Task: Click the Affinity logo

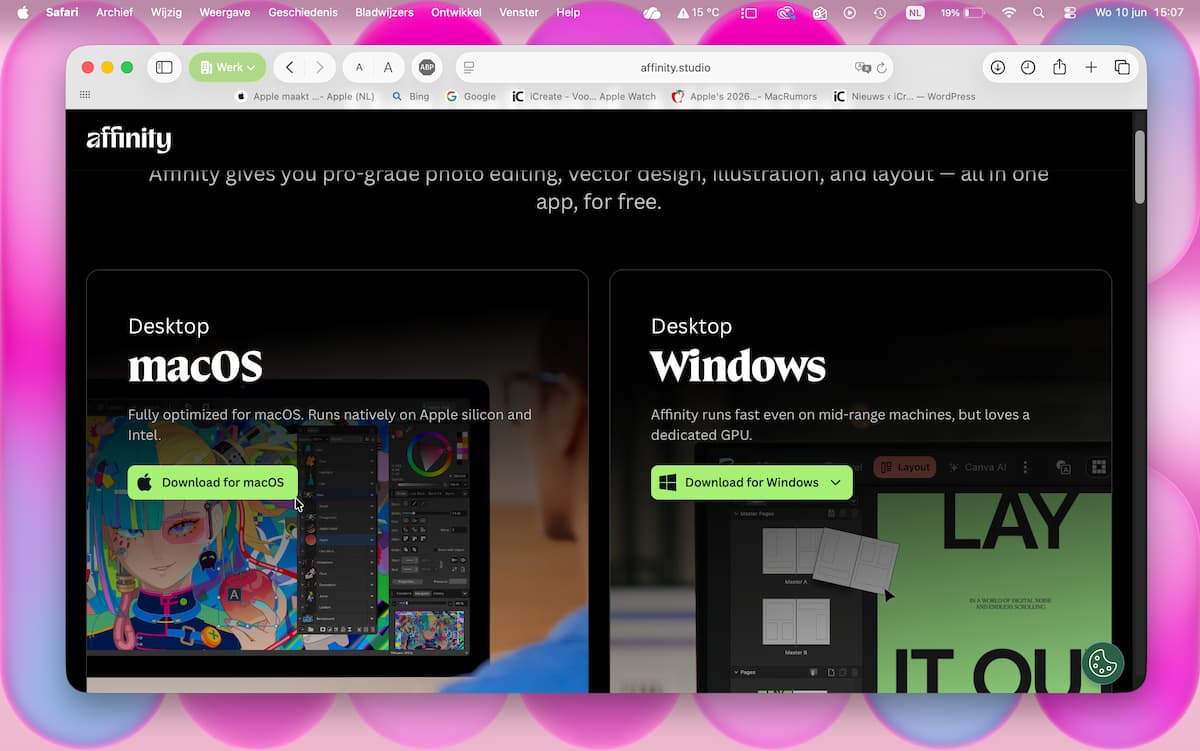Action: (x=129, y=139)
